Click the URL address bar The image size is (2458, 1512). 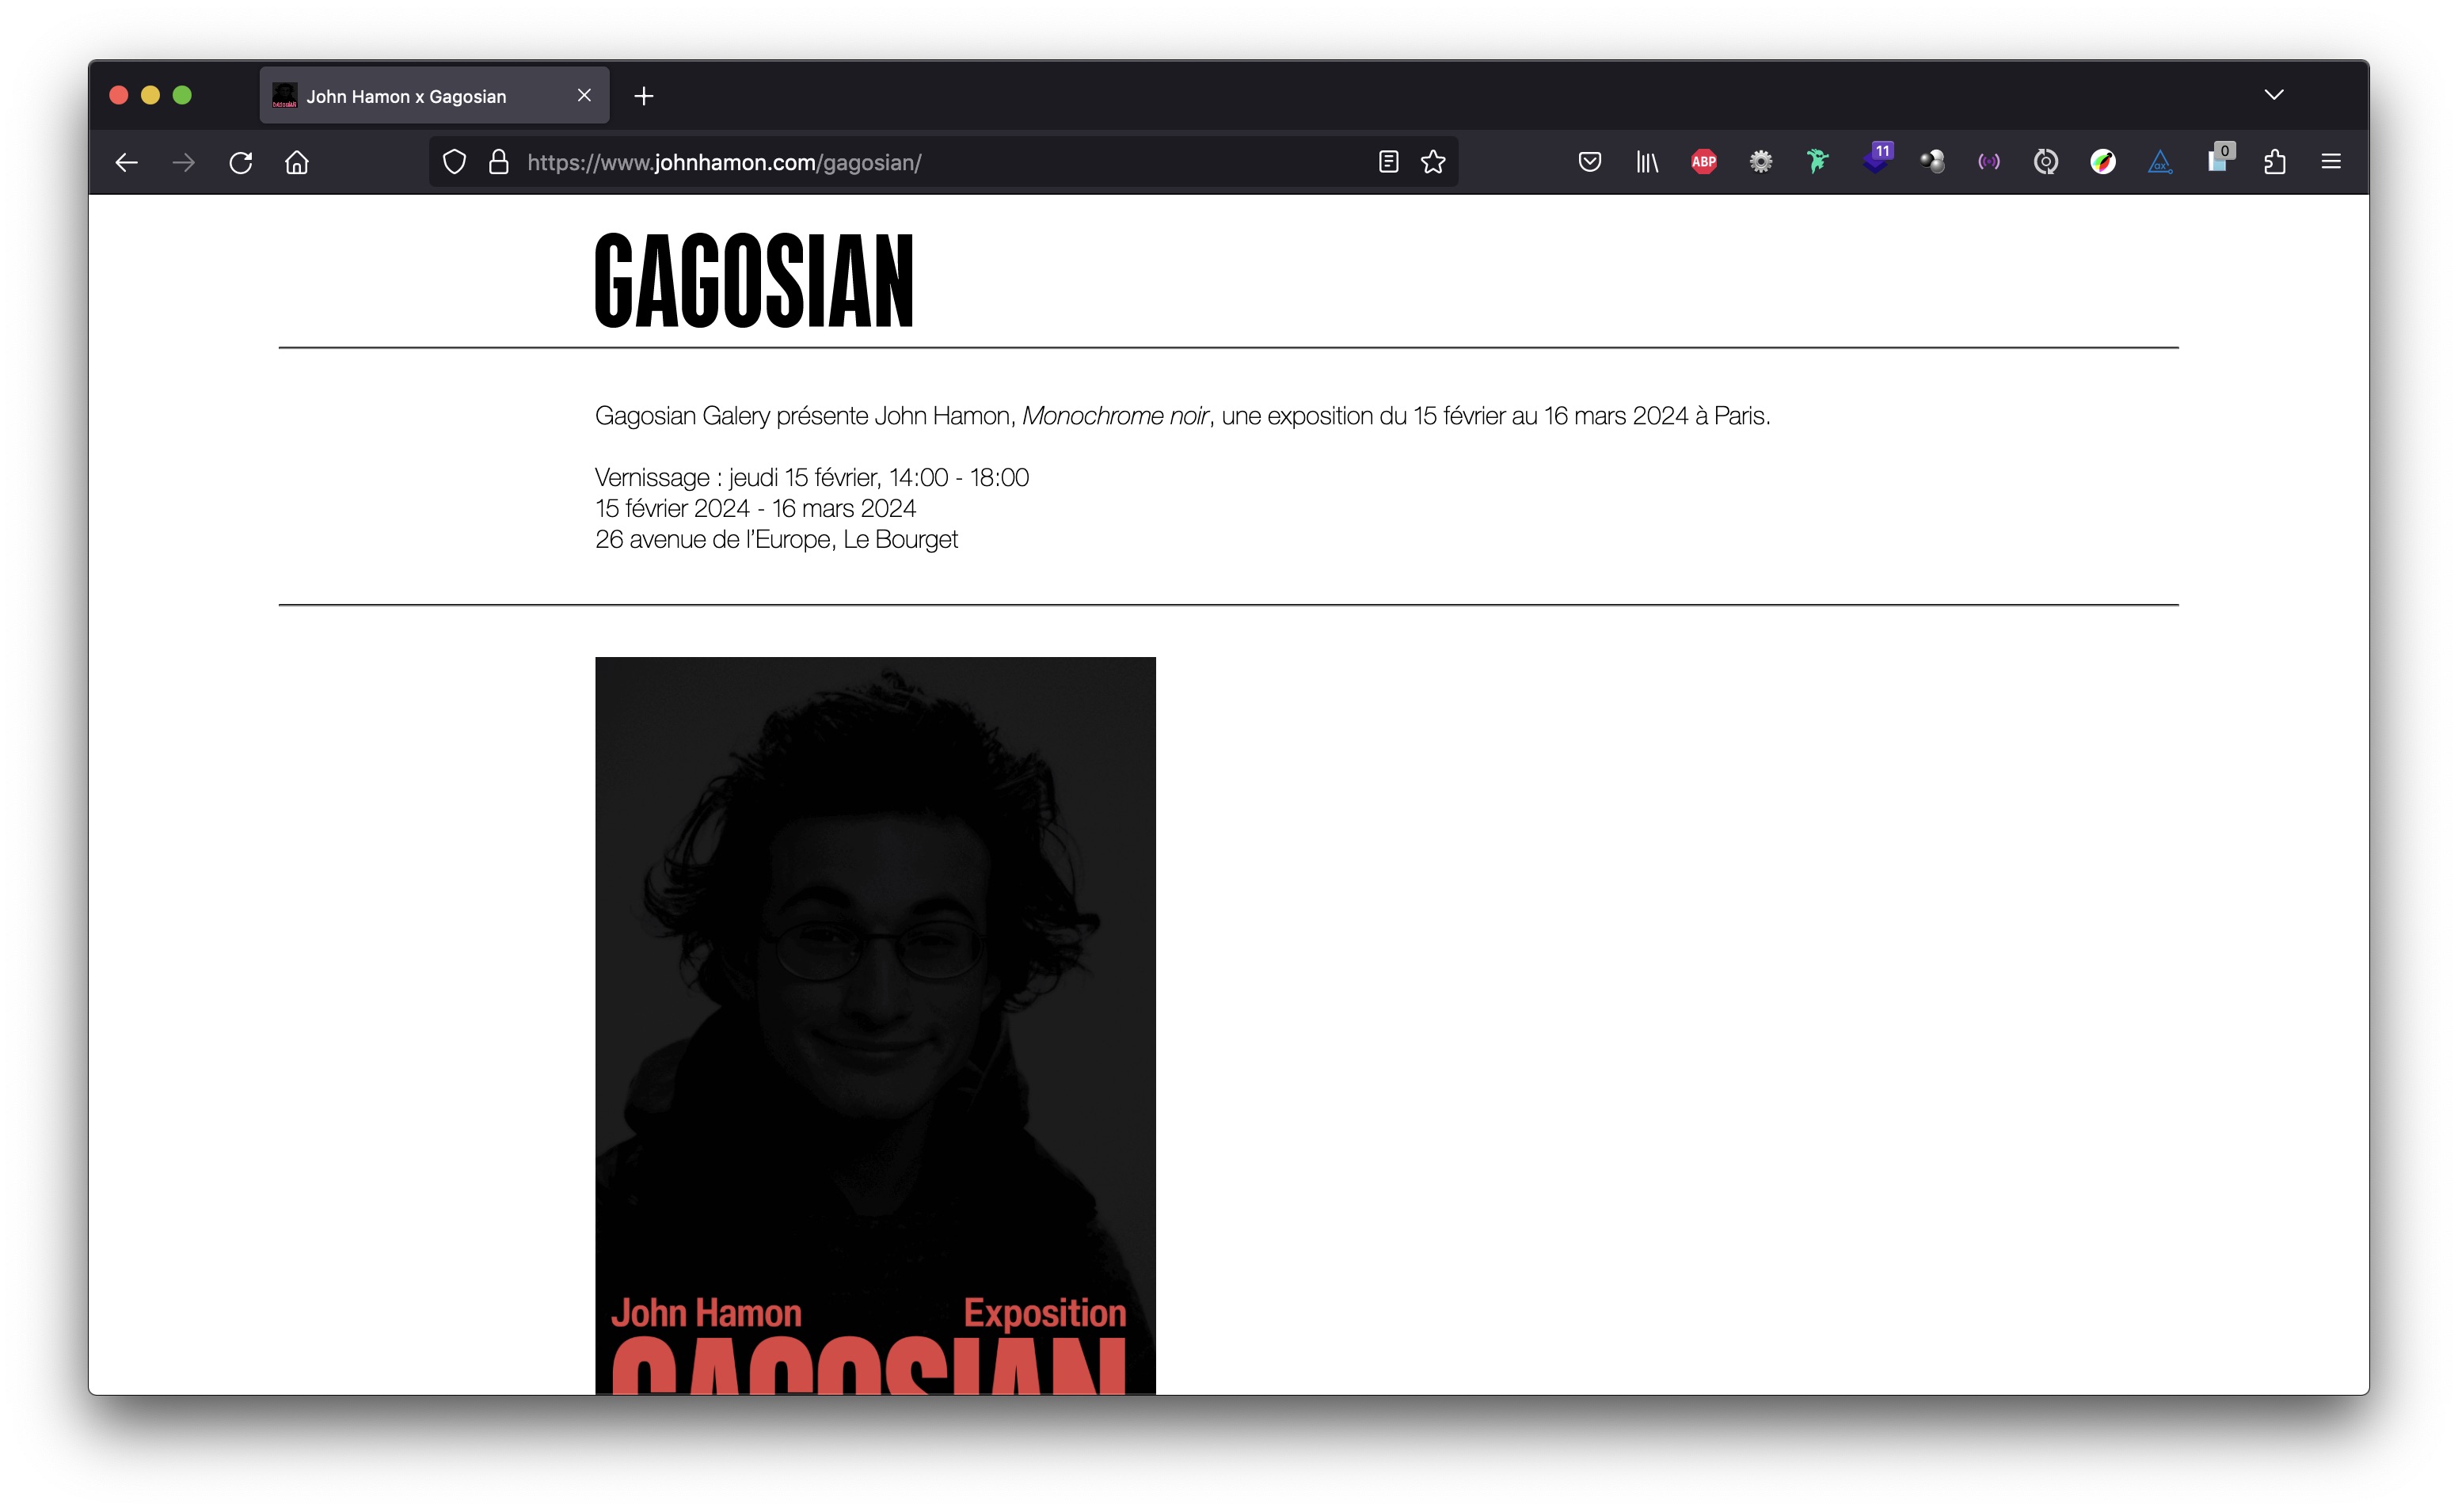[x=943, y=162]
